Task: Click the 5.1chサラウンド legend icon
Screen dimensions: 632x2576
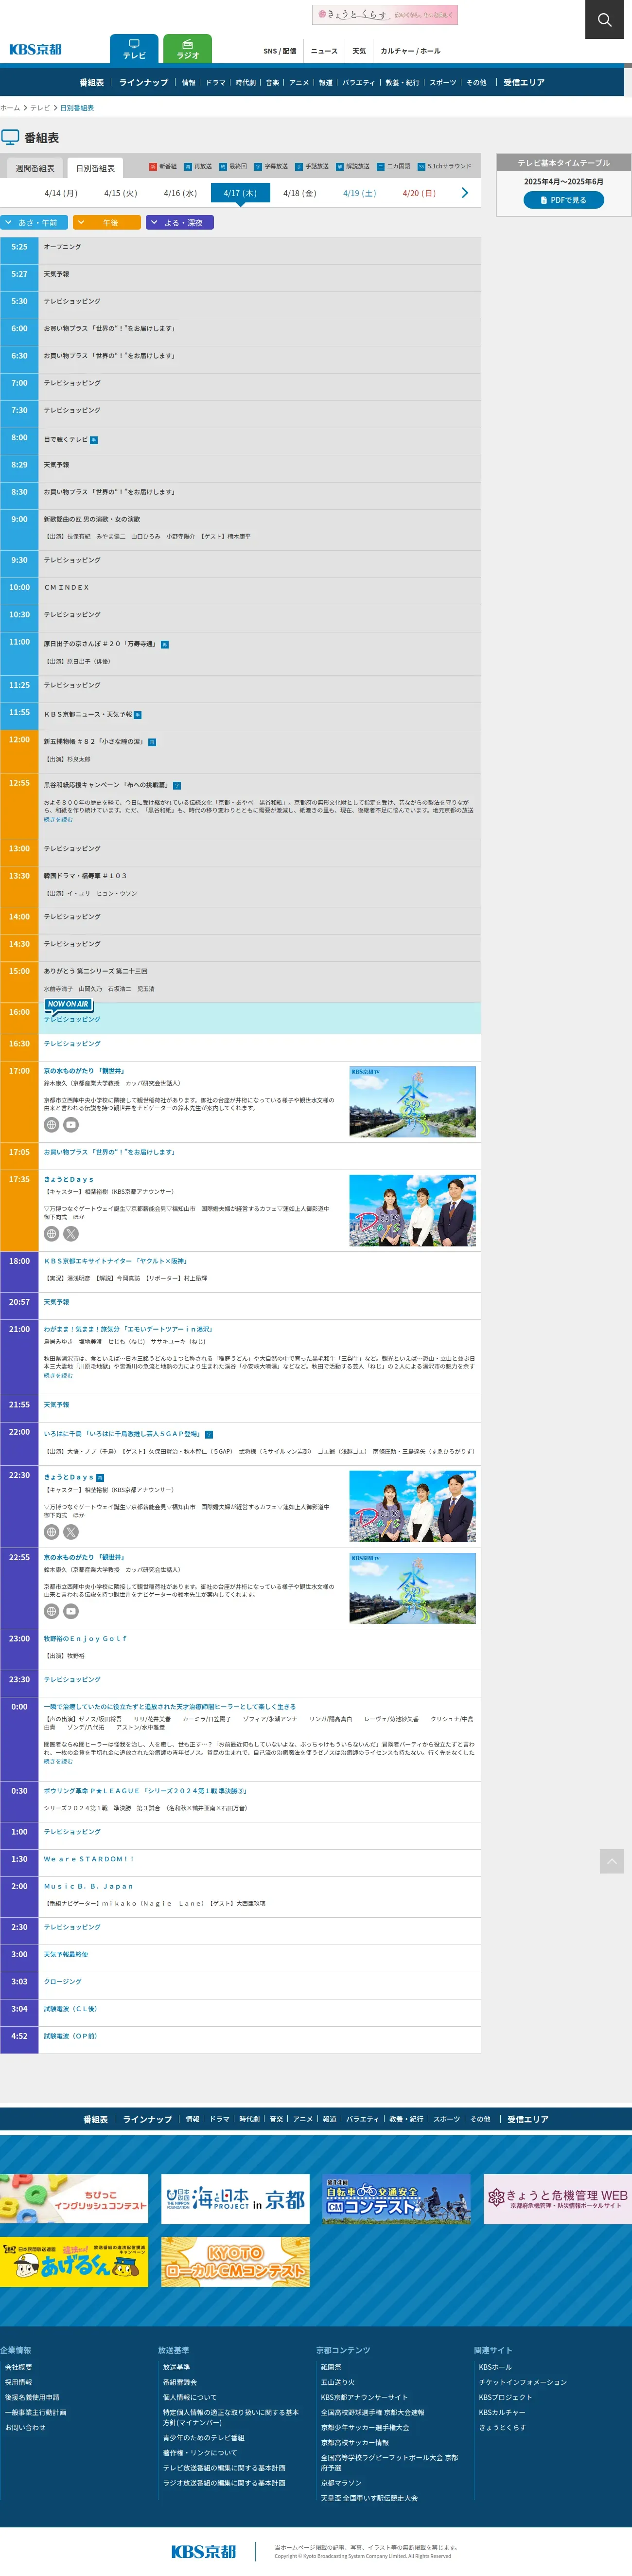Action: [x=421, y=167]
